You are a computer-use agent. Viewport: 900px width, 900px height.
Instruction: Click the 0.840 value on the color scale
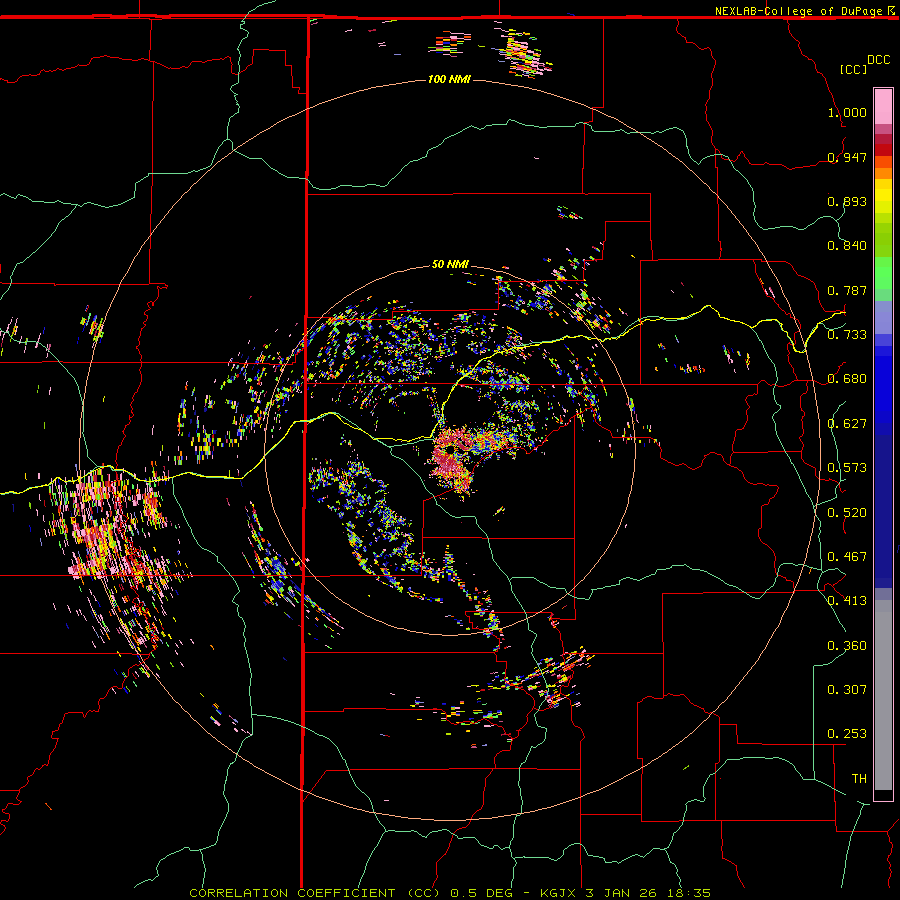click(847, 246)
